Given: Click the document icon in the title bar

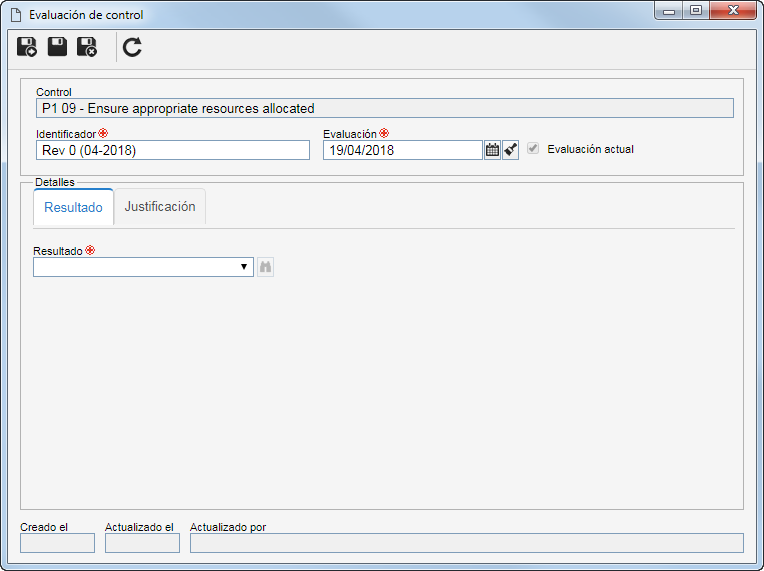Looking at the screenshot, I should click(16, 15).
